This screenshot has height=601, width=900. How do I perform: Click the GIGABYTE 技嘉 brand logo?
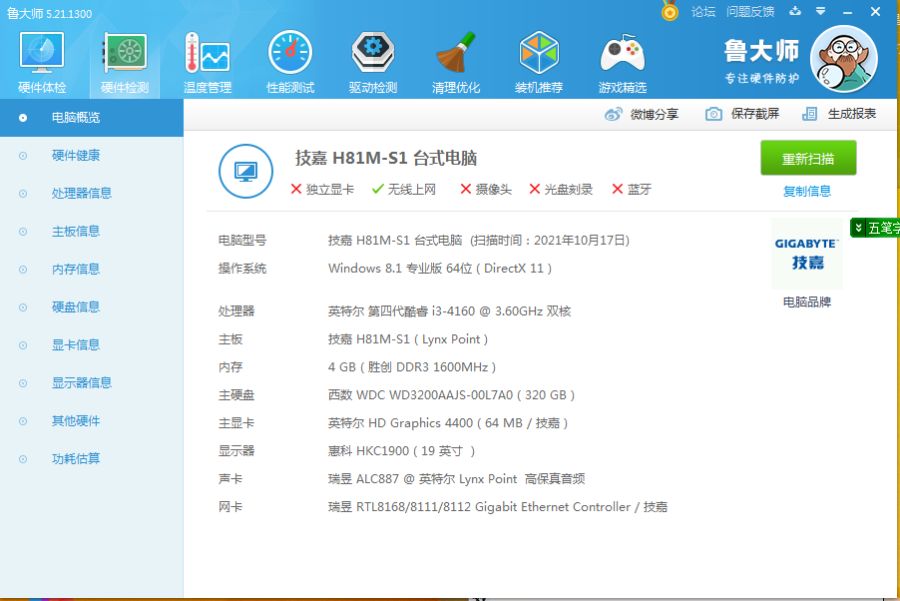pos(807,253)
